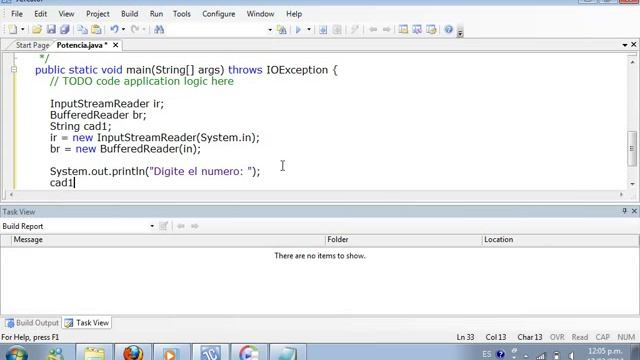Screen dimensions: 640x360
Task: Click the Task View edit task icon
Action: (164, 226)
